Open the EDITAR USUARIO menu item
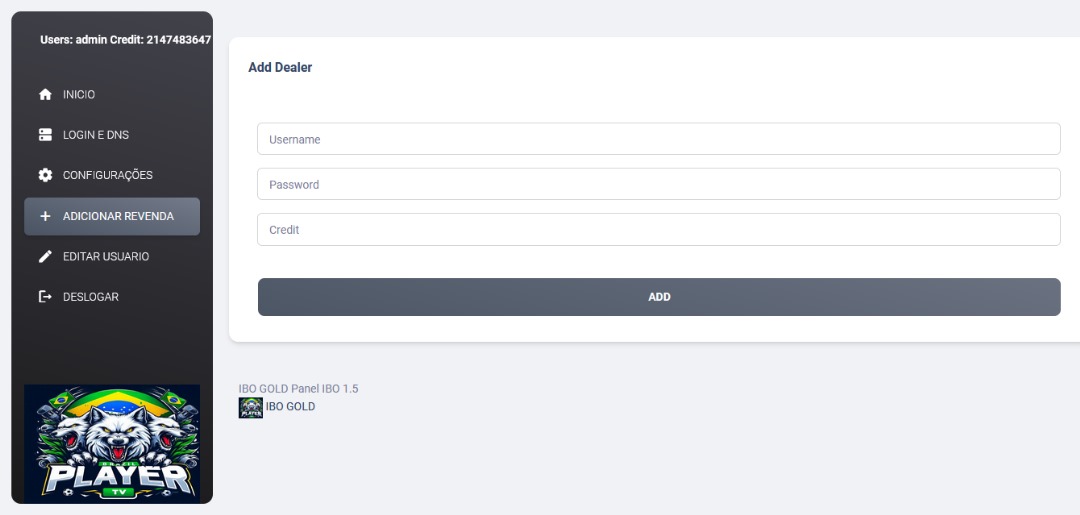 106,257
